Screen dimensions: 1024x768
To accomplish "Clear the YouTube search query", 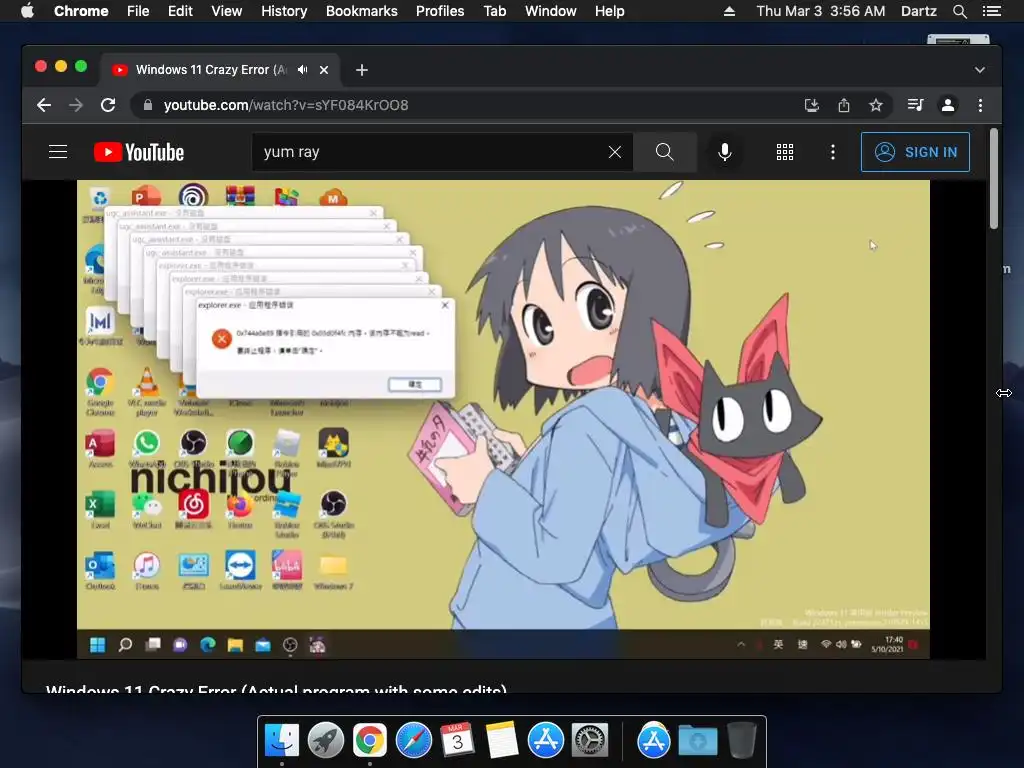I will (x=615, y=152).
